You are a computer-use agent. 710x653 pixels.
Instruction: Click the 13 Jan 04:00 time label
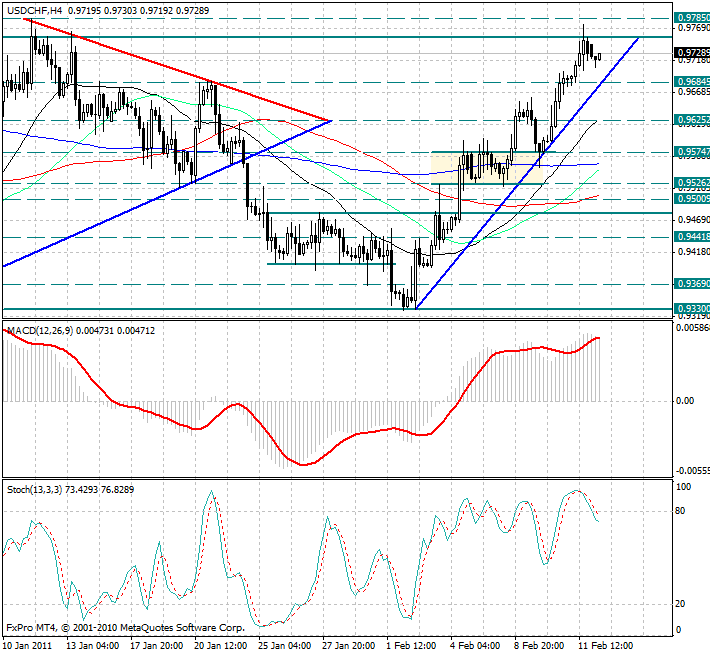92,646
